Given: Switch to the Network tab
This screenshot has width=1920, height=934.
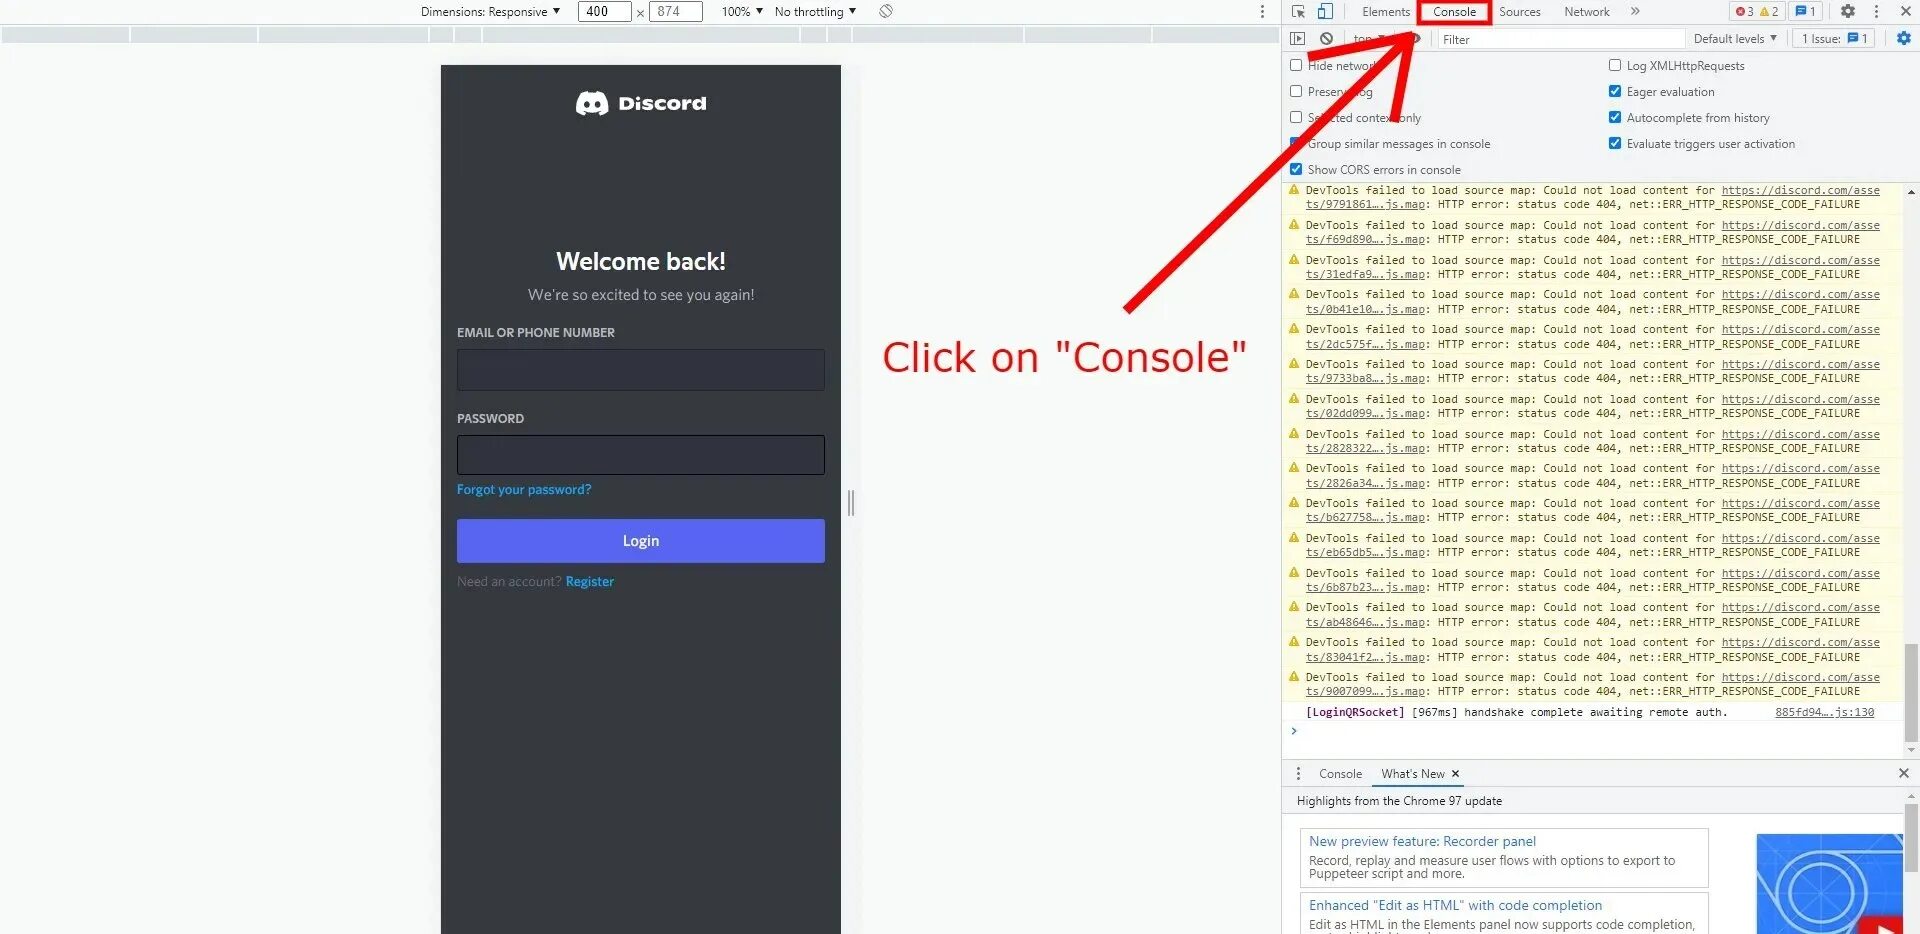Looking at the screenshot, I should coord(1587,12).
